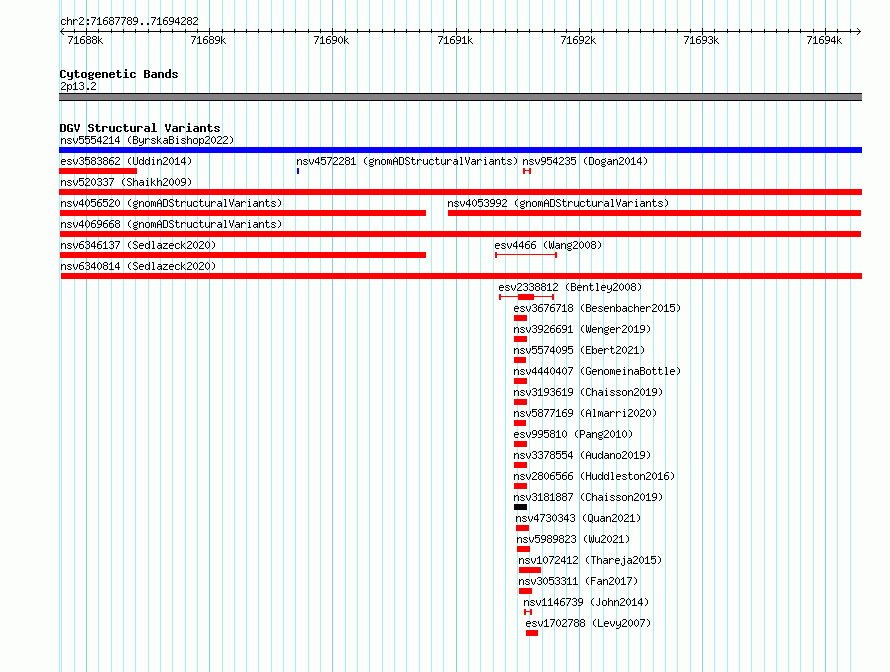Click the red bar under esv3583862

[x=98, y=171]
